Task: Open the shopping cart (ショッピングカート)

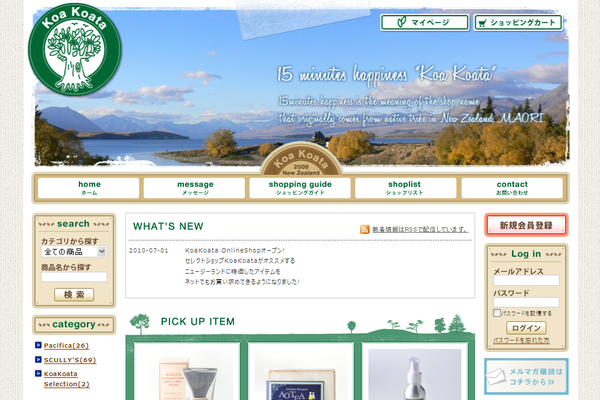Action: tap(516, 22)
